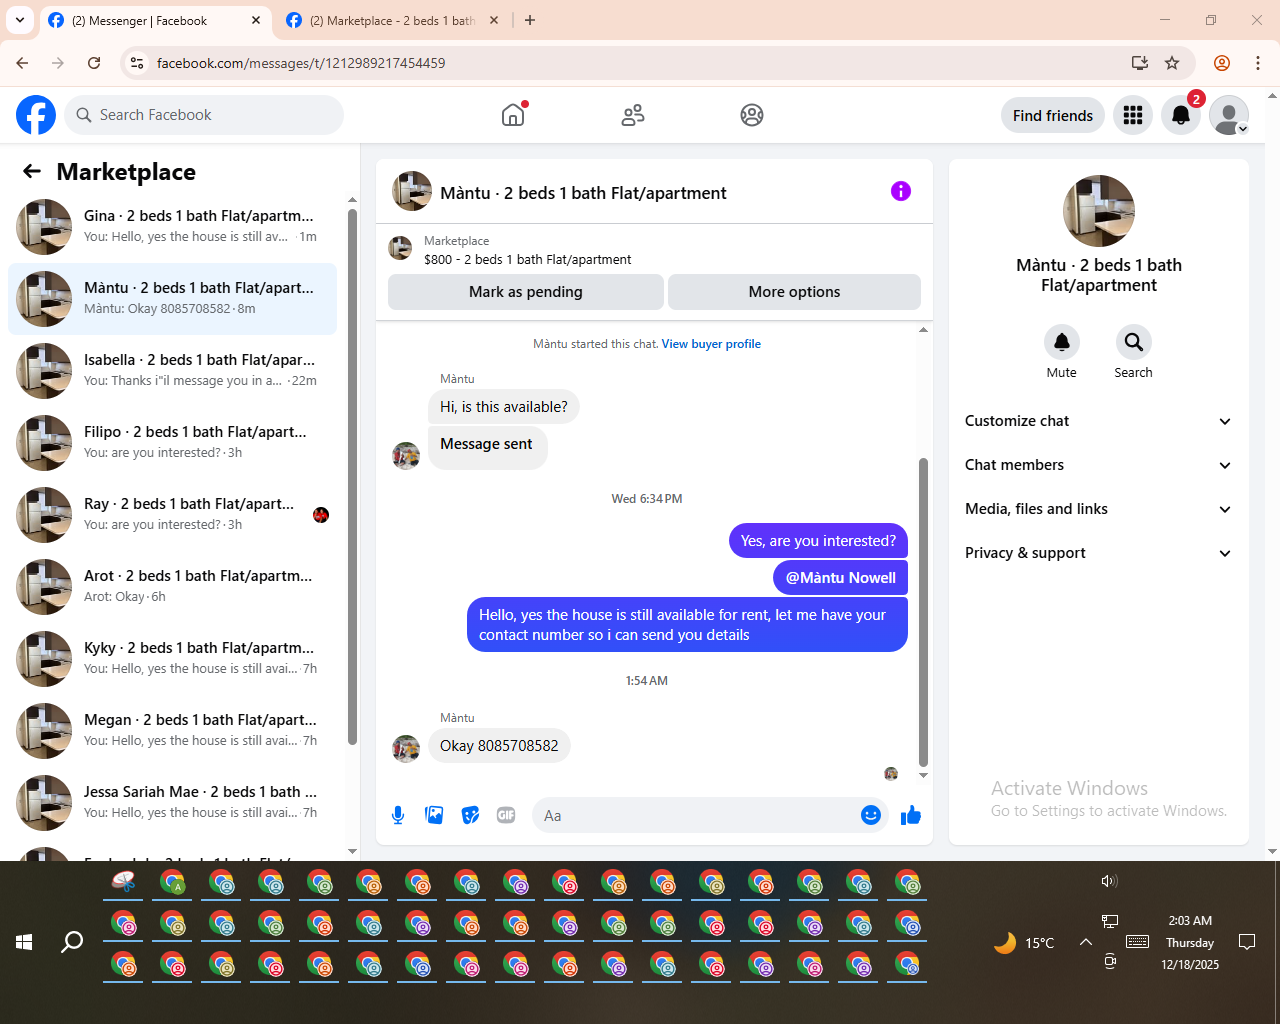The height and width of the screenshot is (1024, 1280).
Task: Expand the Privacy & support section
Action: pyautogui.click(x=1099, y=553)
